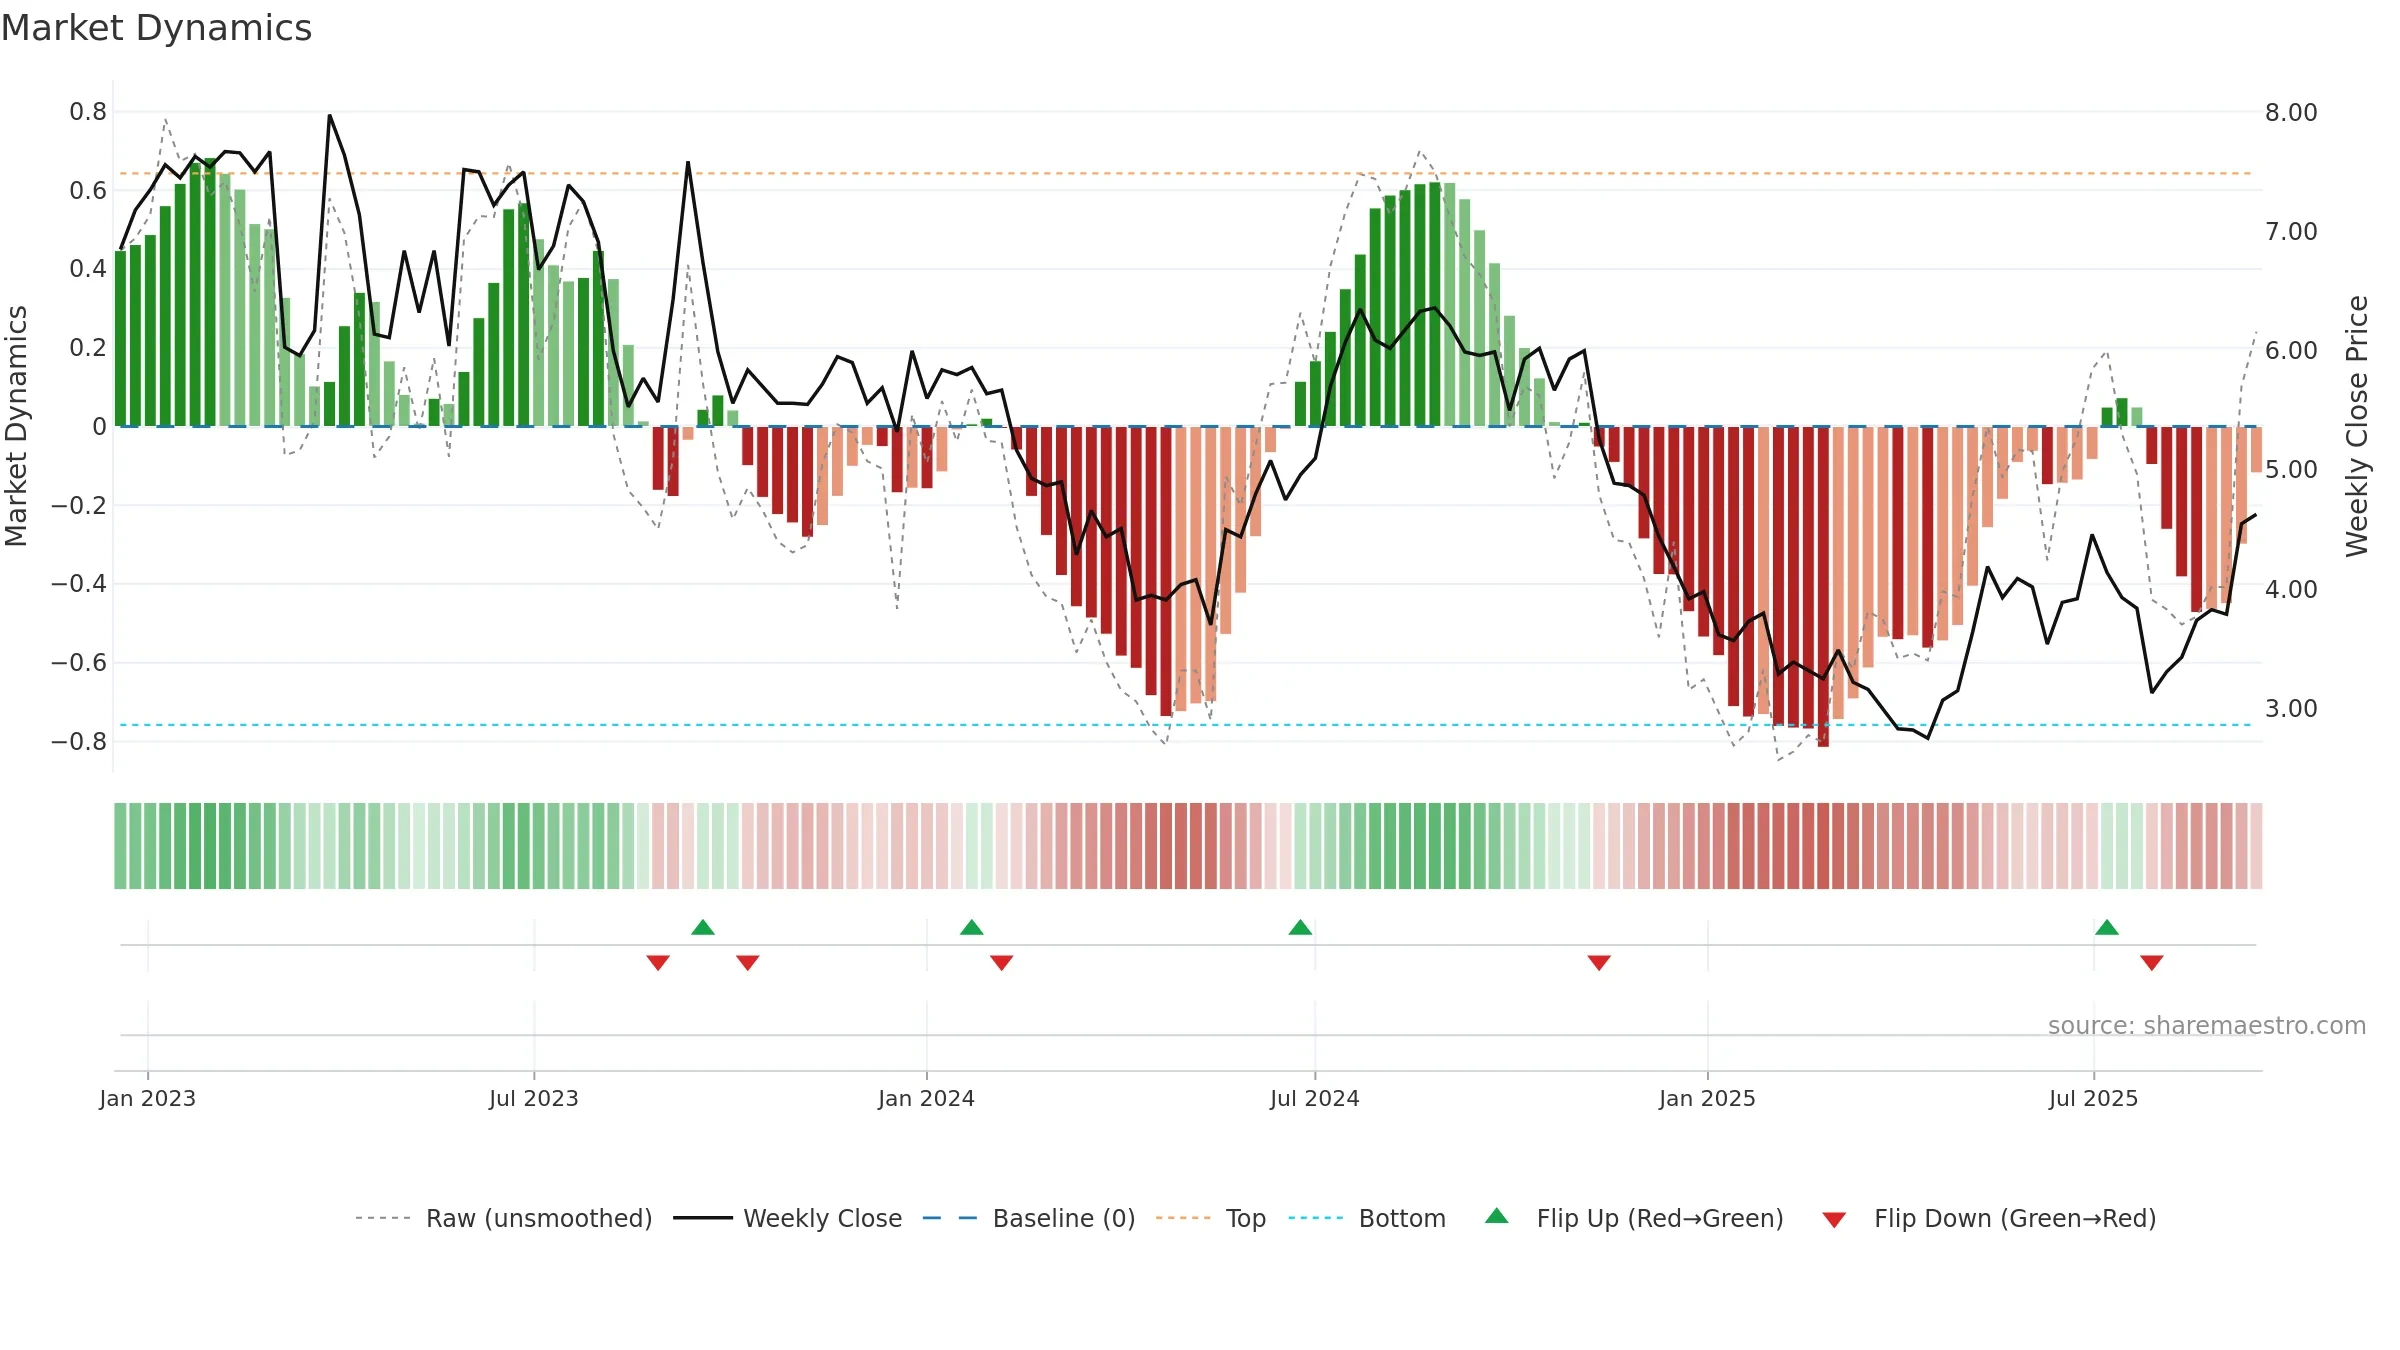Viewport: 2400px width, 1350px height.
Task: Click the 'Jul 2024' x-axis label
Action: point(1315,1098)
